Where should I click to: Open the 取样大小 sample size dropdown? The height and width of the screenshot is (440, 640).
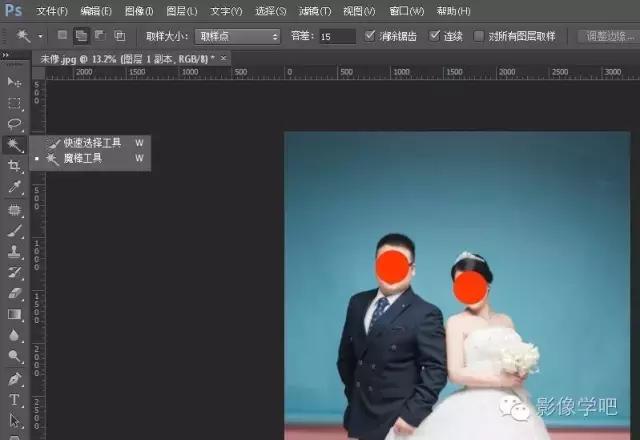(x=238, y=37)
